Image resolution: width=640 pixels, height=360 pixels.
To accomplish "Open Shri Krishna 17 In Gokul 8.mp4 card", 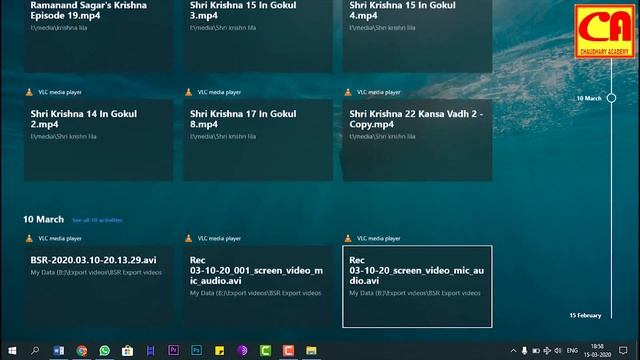I will tap(258, 140).
